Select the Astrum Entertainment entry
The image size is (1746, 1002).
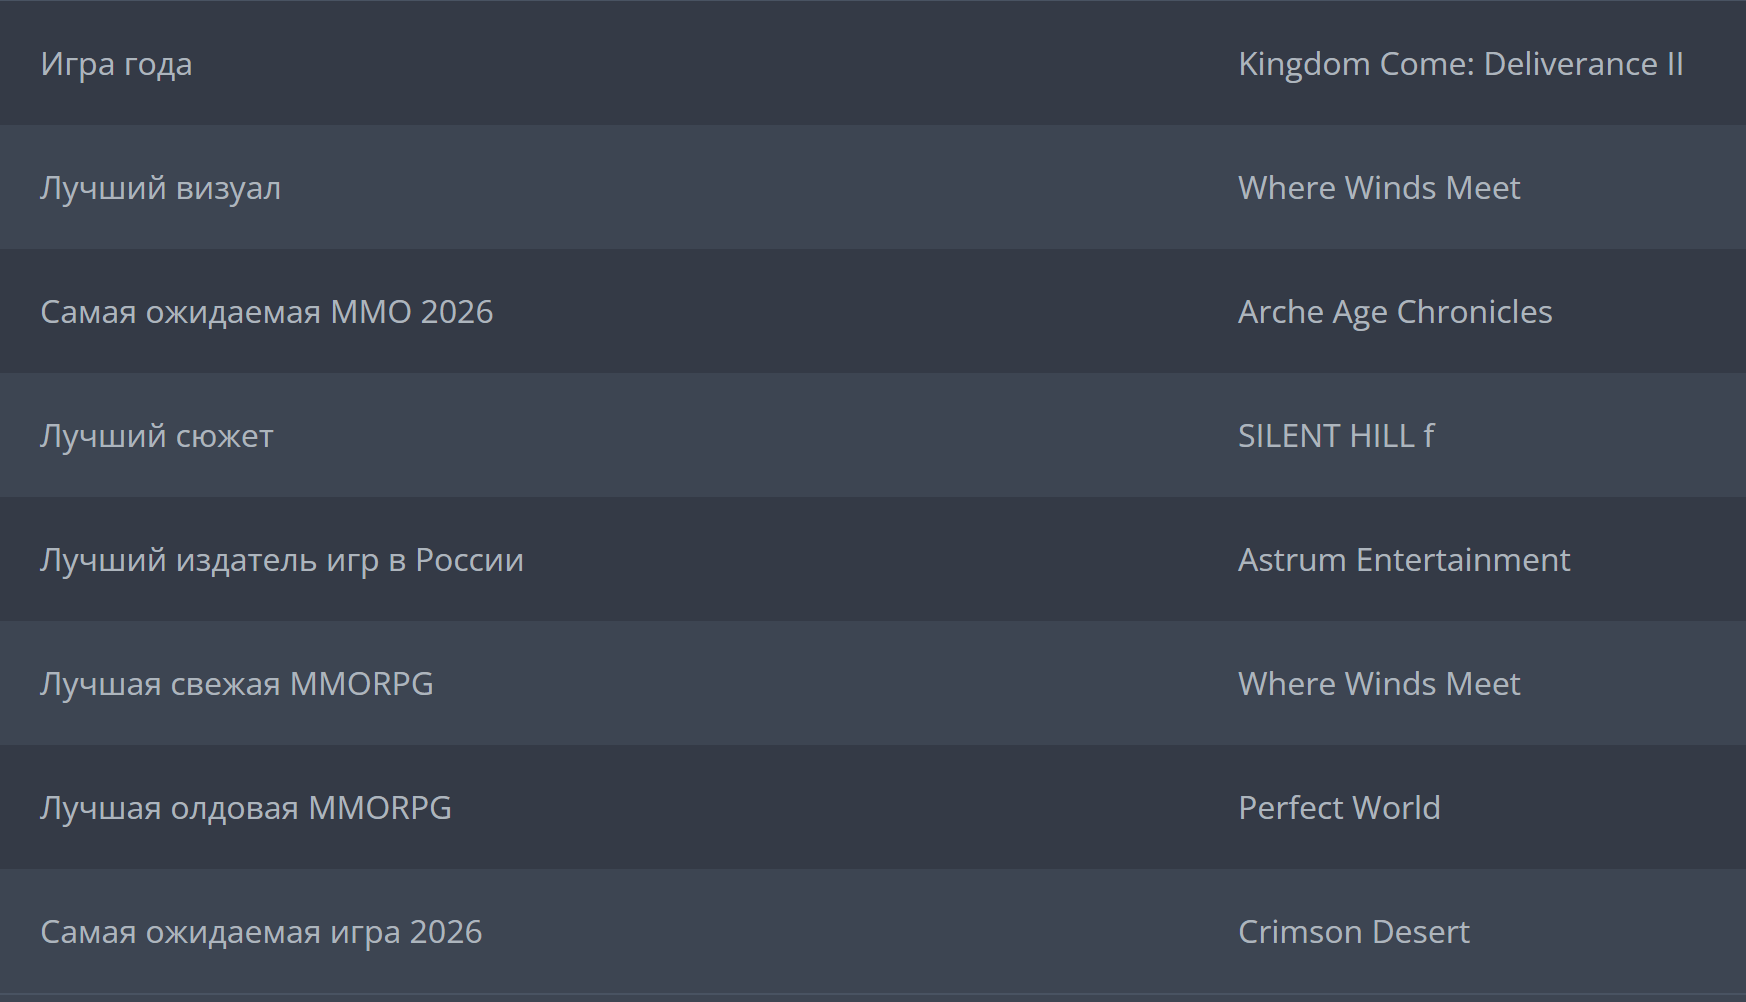coord(1403,560)
